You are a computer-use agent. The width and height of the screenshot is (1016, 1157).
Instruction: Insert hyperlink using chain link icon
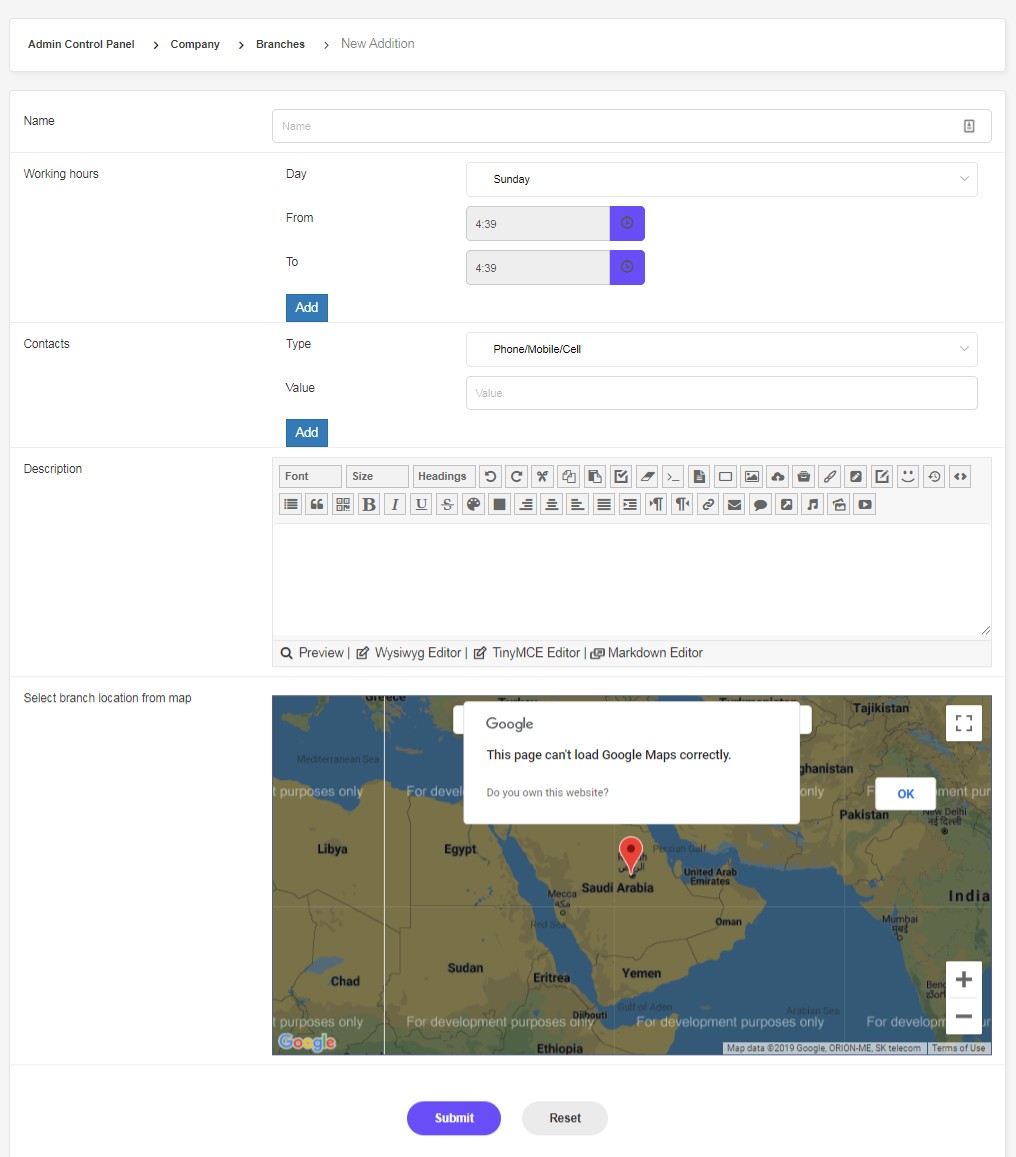[x=708, y=505]
